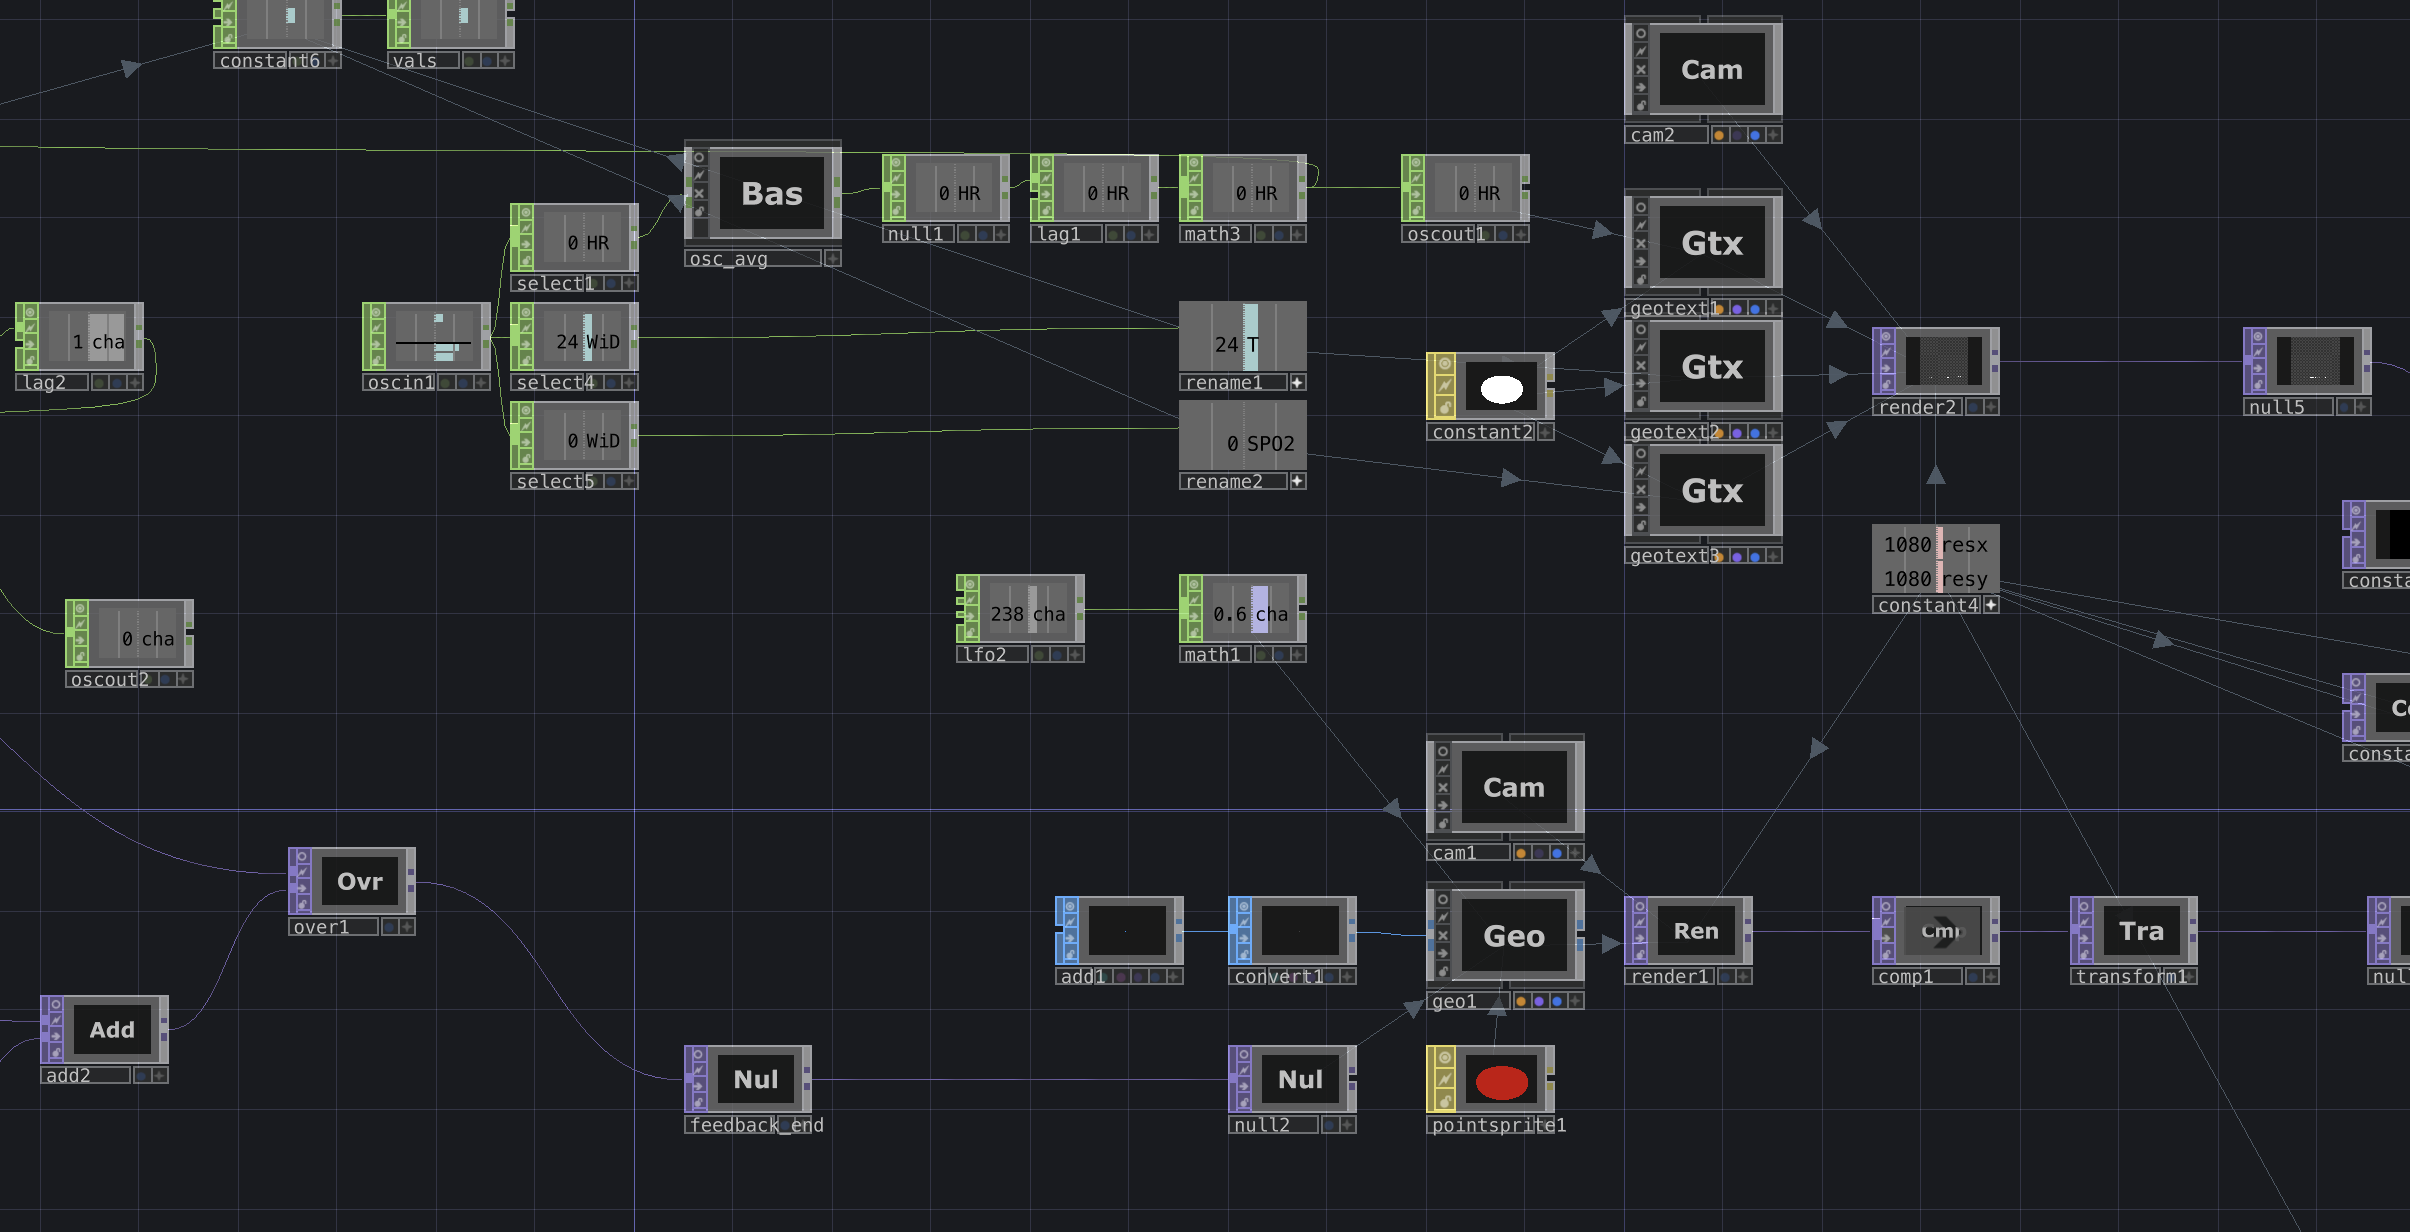Click clone immune lightning flag on pointsprite1
The image size is (2410, 1232).
coord(1444,1079)
